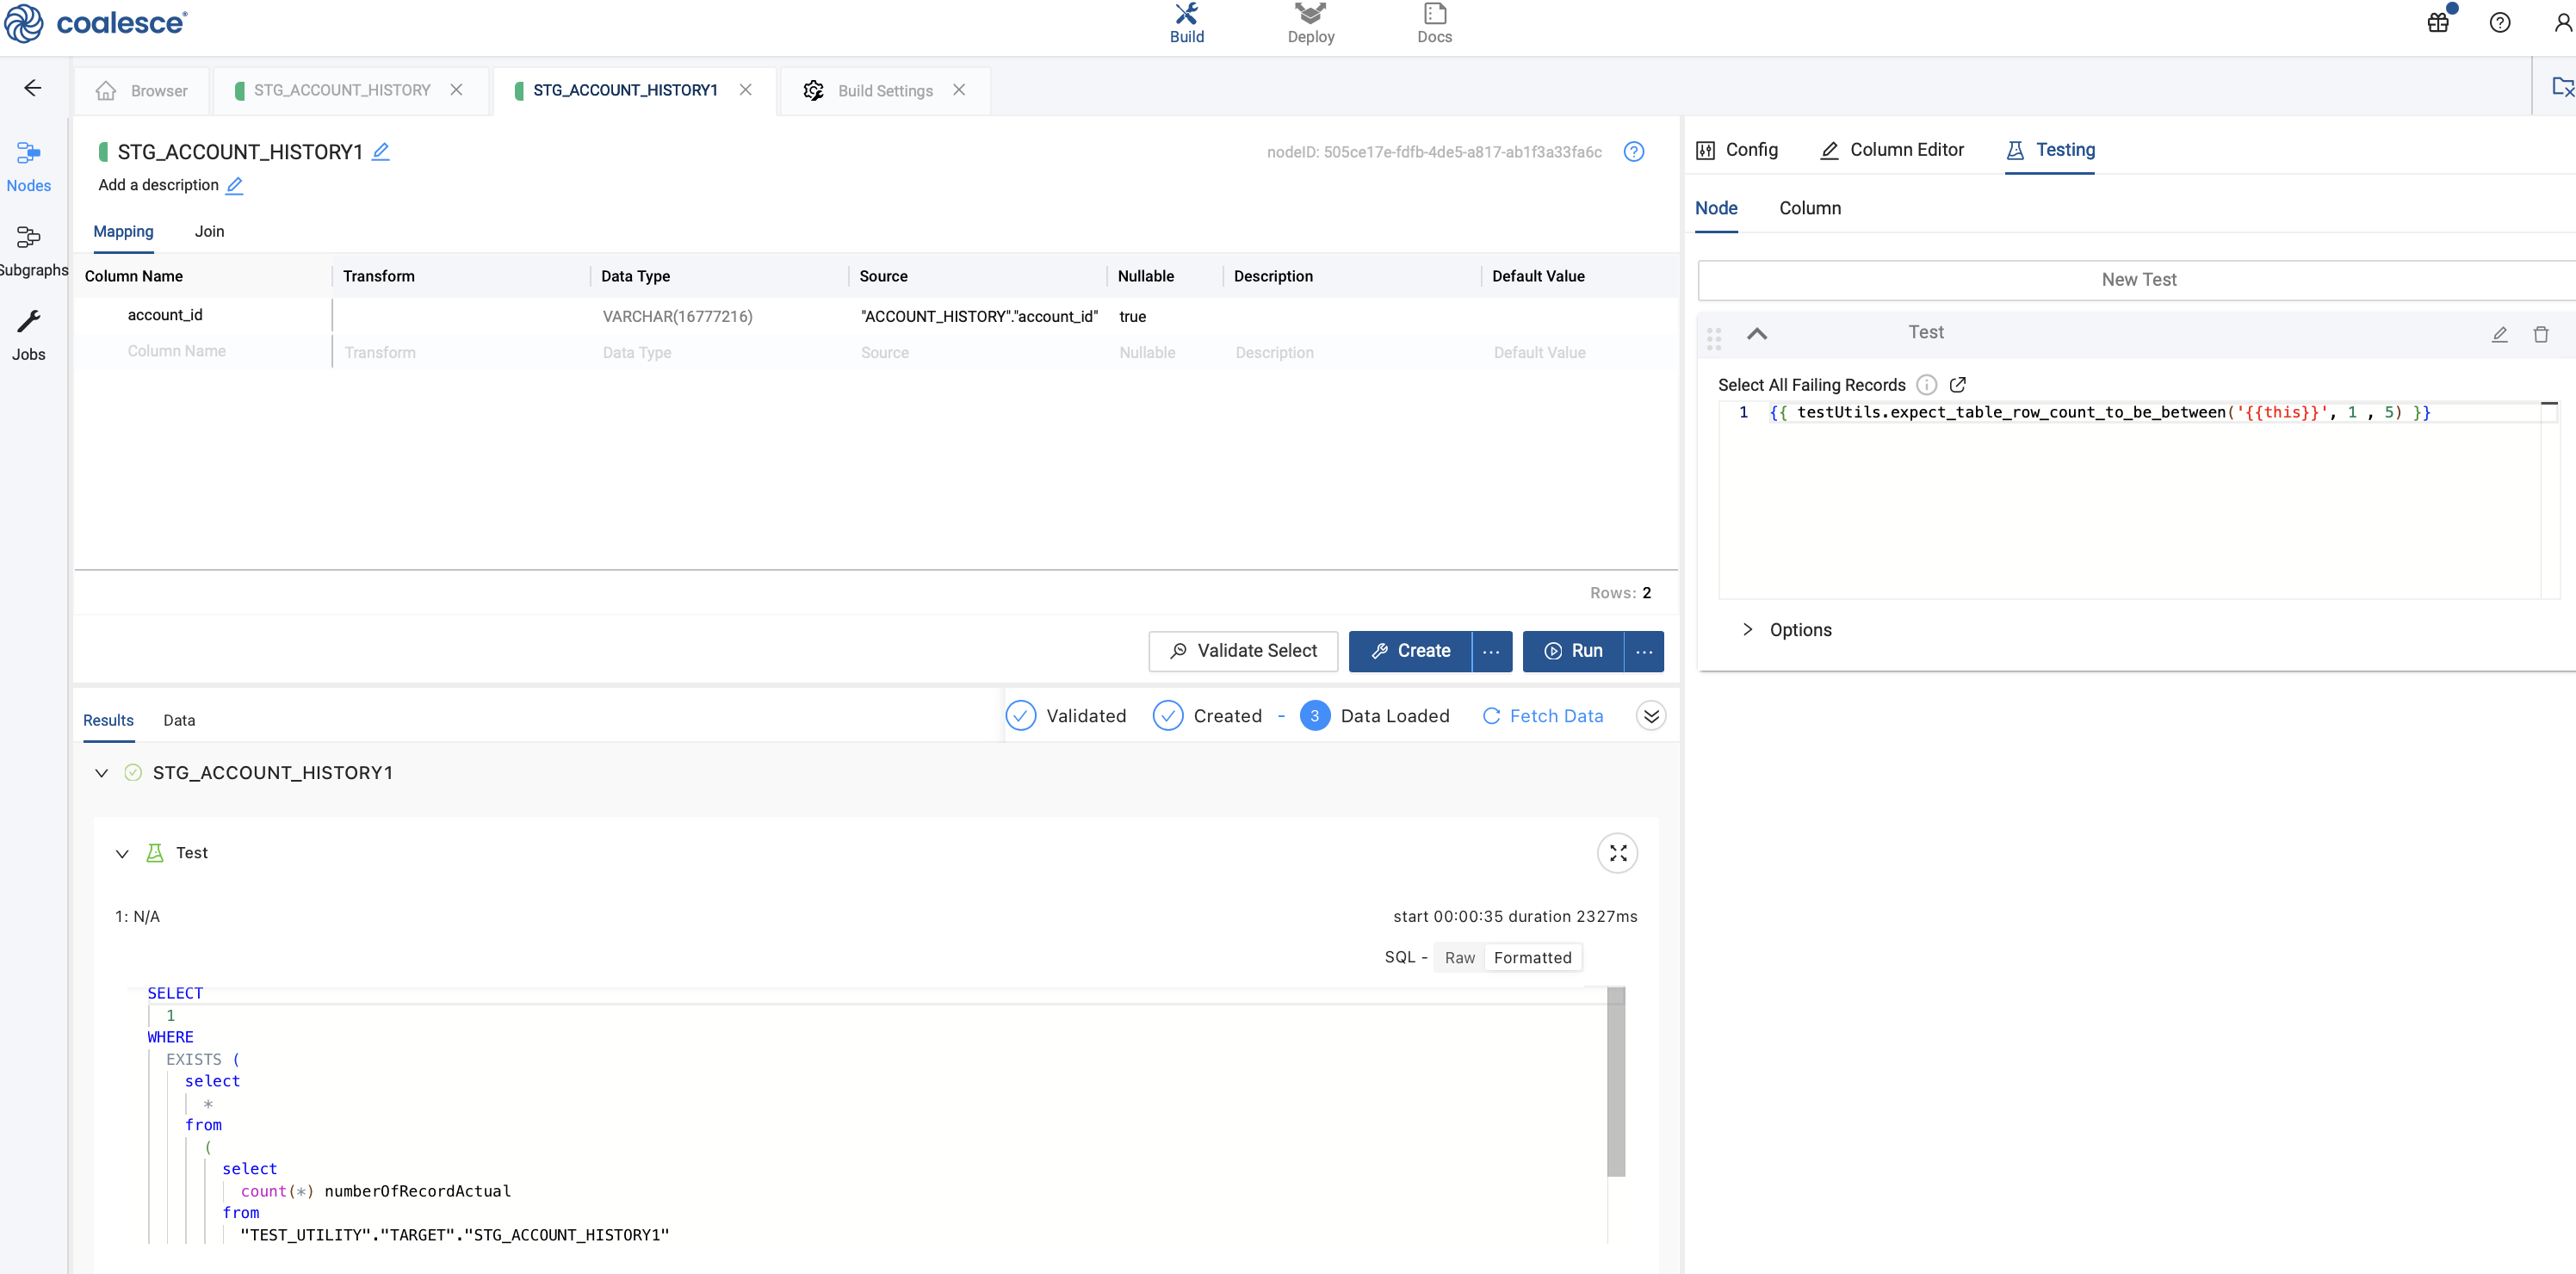Open failing records external link icon
The image size is (2576, 1274).
click(x=1957, y=384)
